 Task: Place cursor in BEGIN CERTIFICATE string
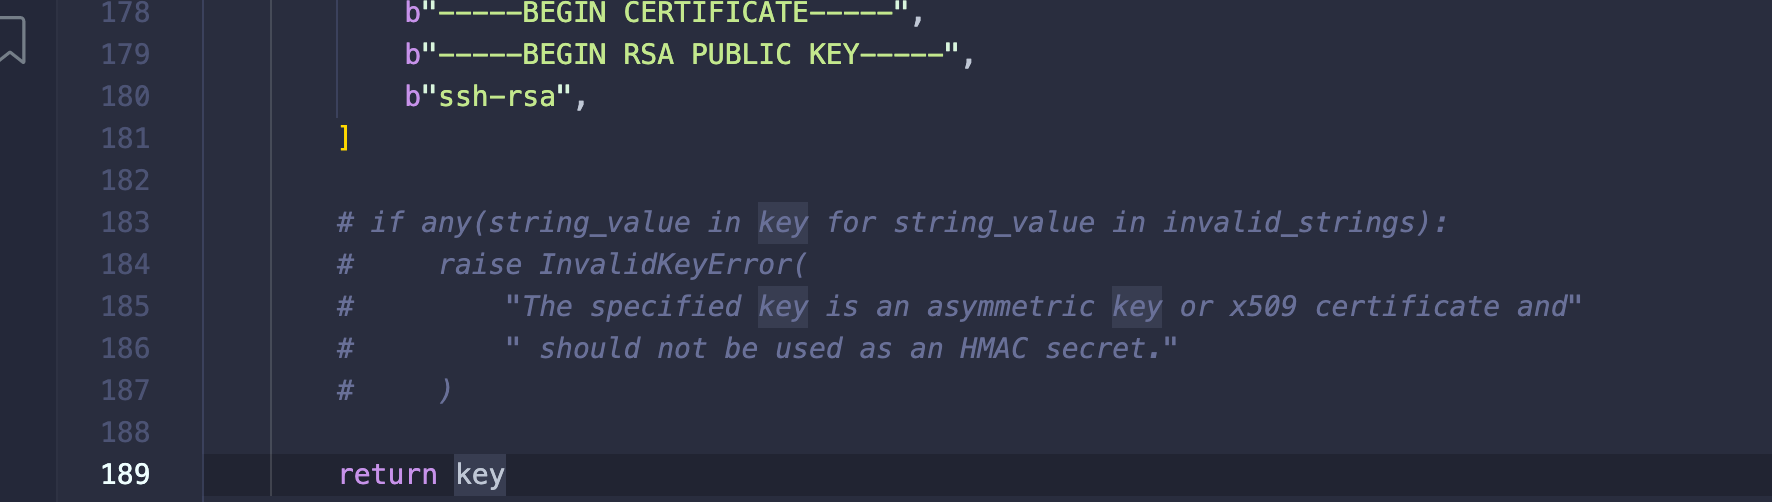point(664,13)
